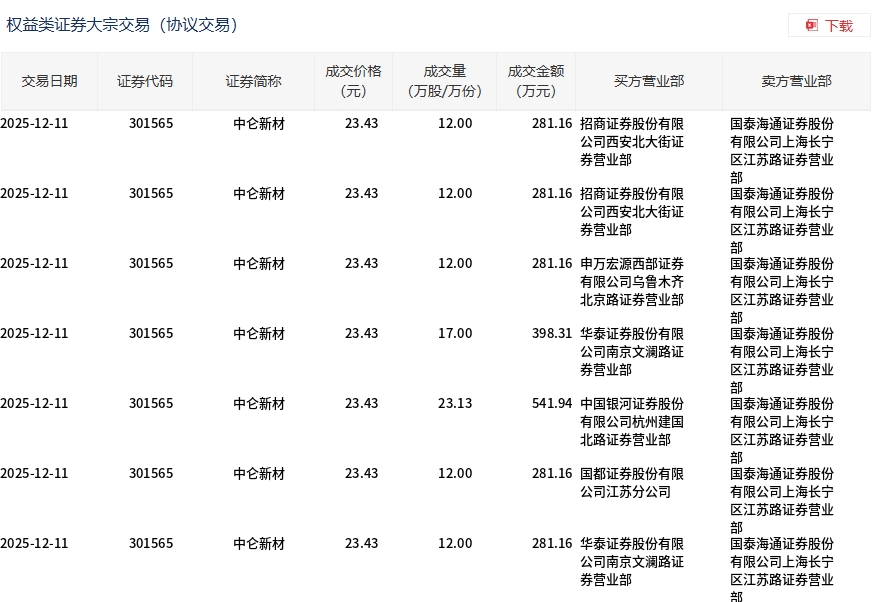Select the 成交价格(元) column header
The image size is (872, 602).
(353, 81)
